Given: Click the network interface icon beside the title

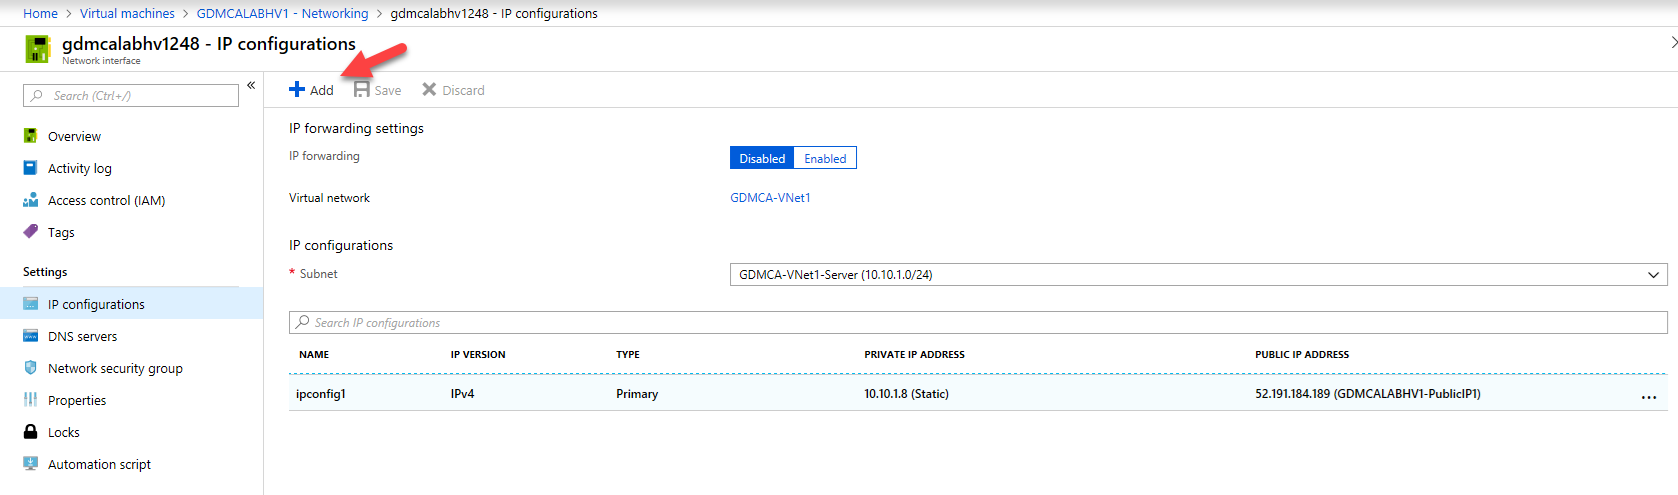Looking at the screenshot, I should (38, 49).
